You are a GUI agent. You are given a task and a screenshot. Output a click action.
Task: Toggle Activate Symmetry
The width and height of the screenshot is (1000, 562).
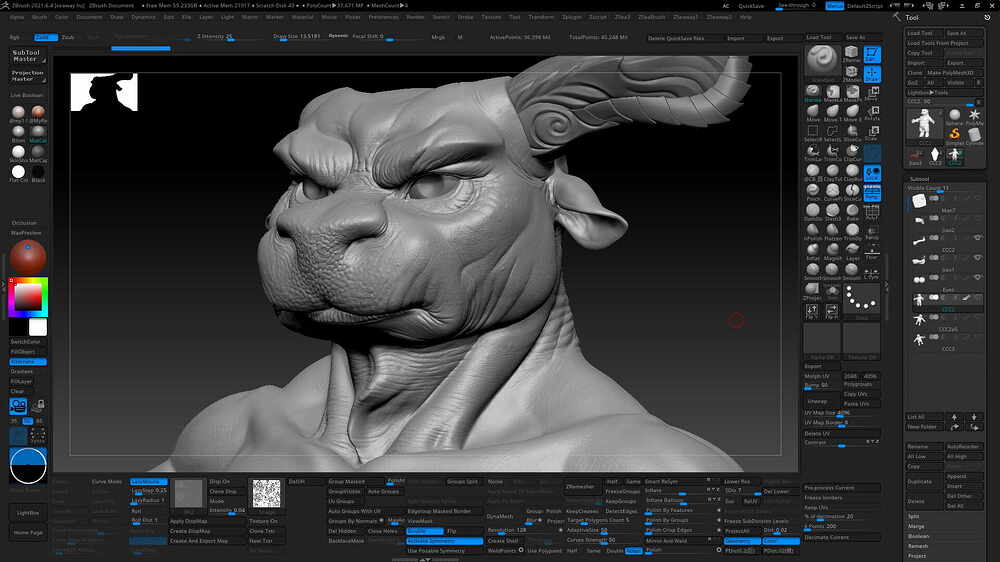444,541
